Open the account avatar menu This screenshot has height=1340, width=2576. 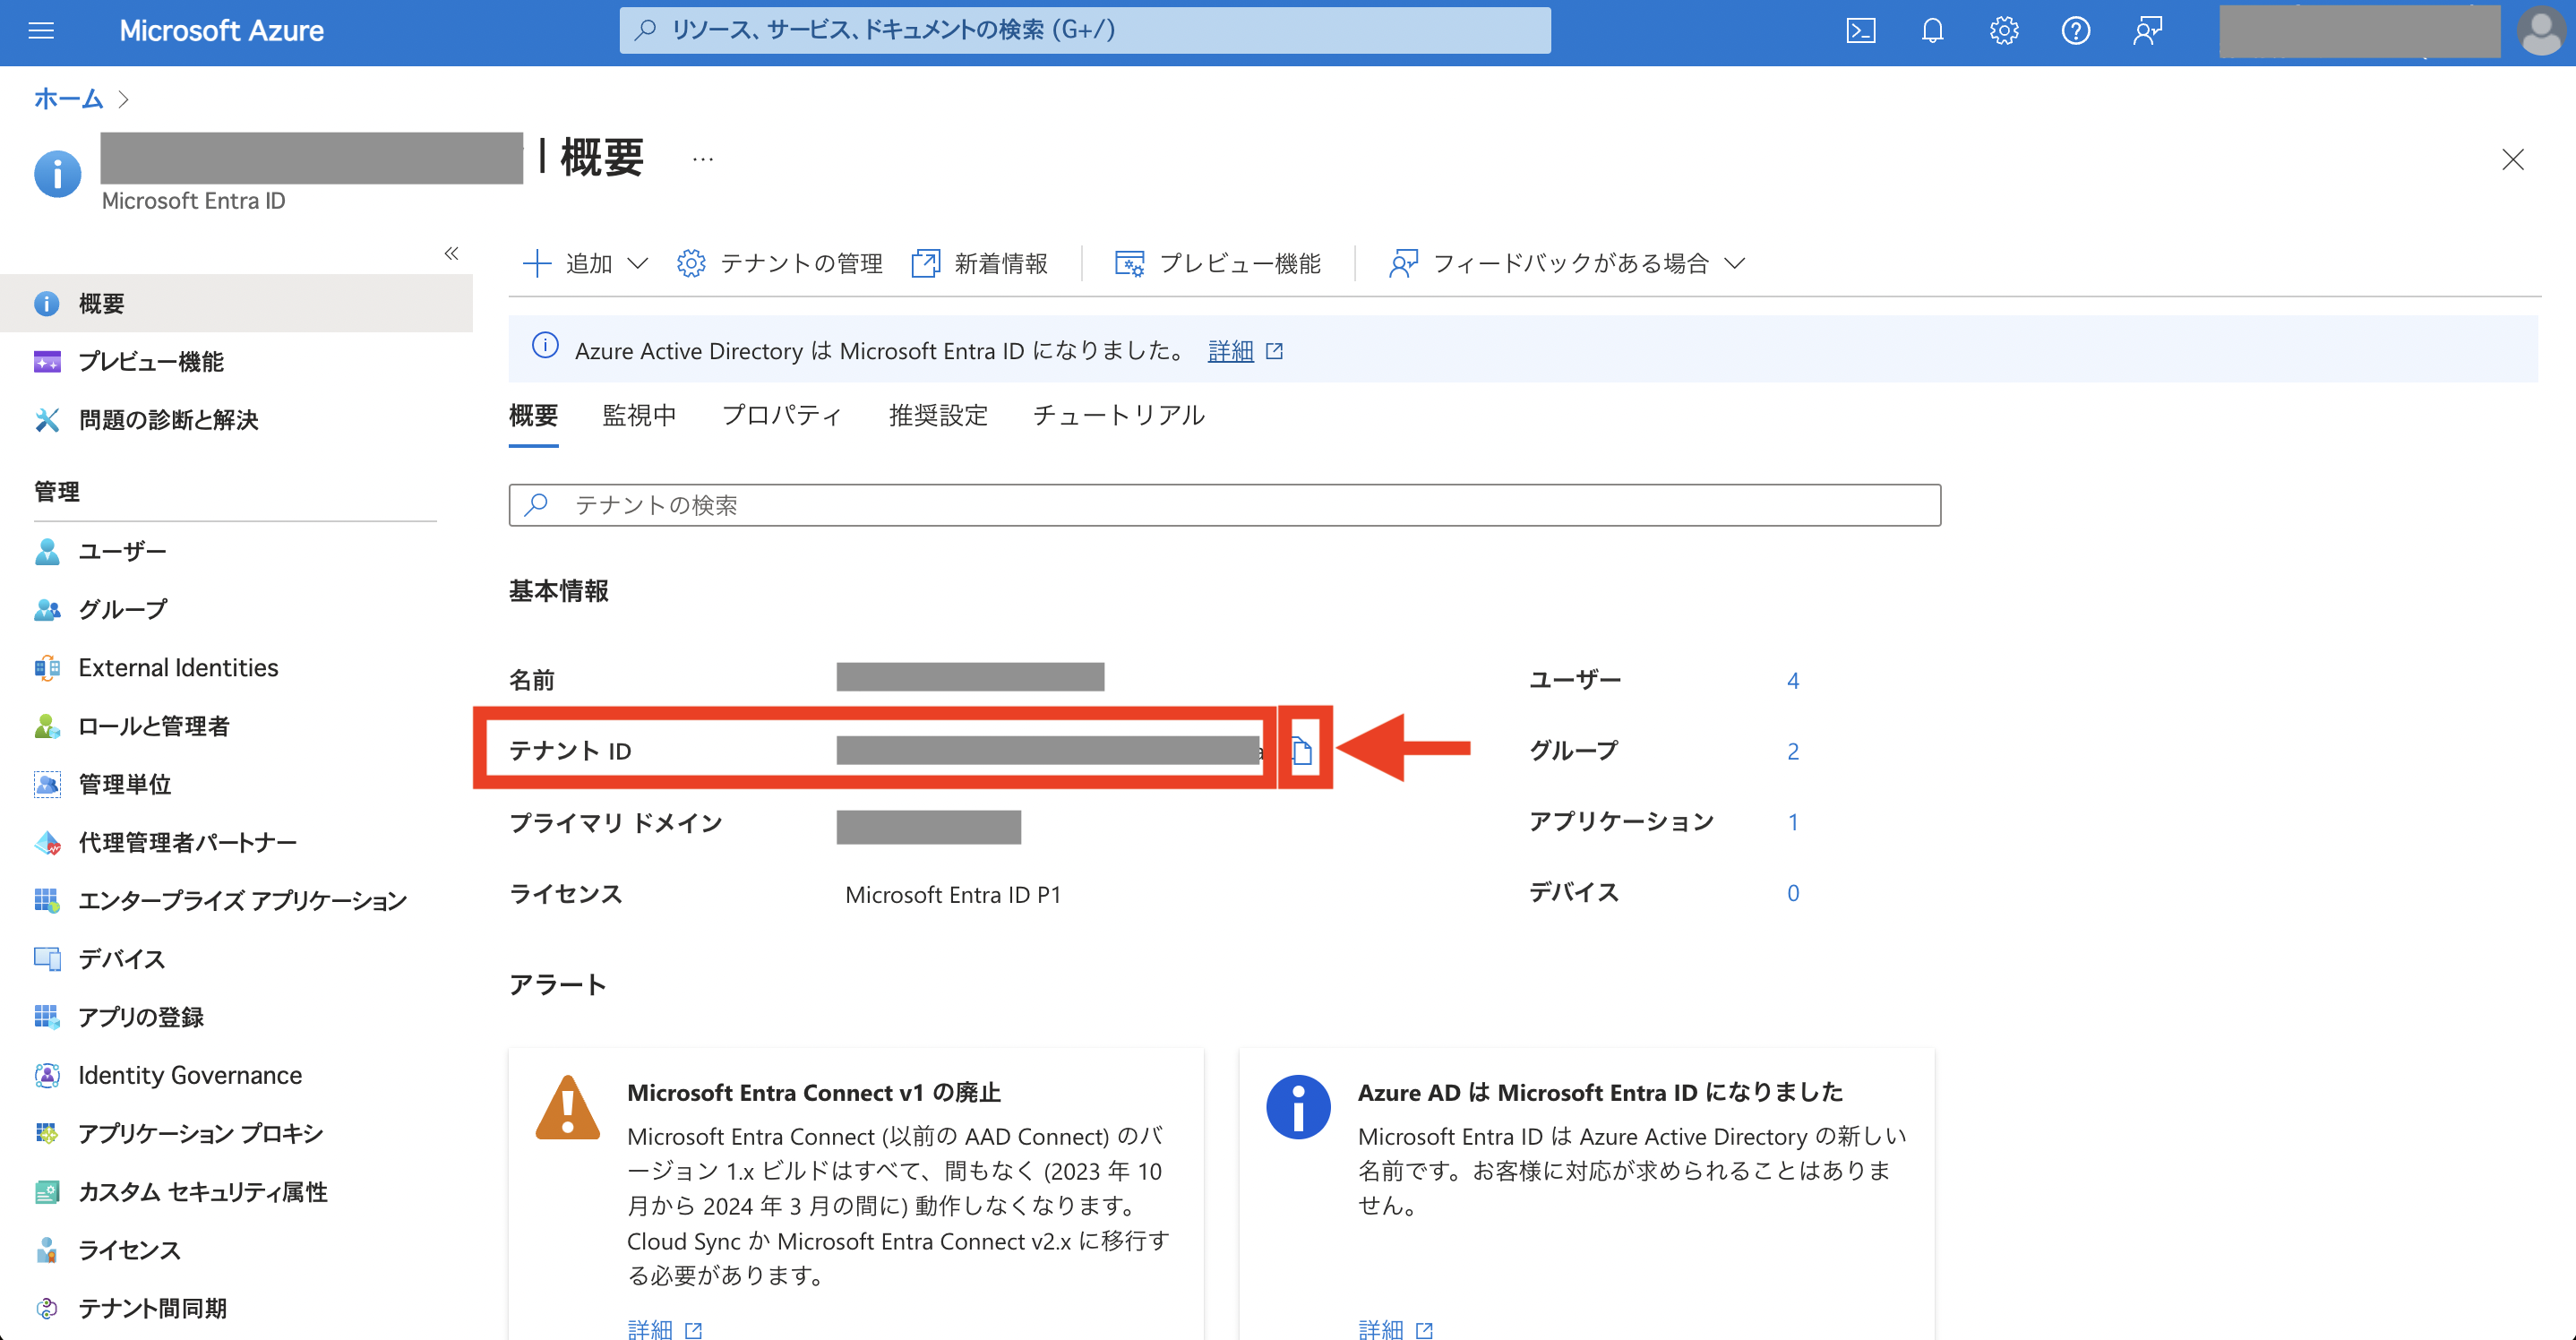coord(2541,31)
